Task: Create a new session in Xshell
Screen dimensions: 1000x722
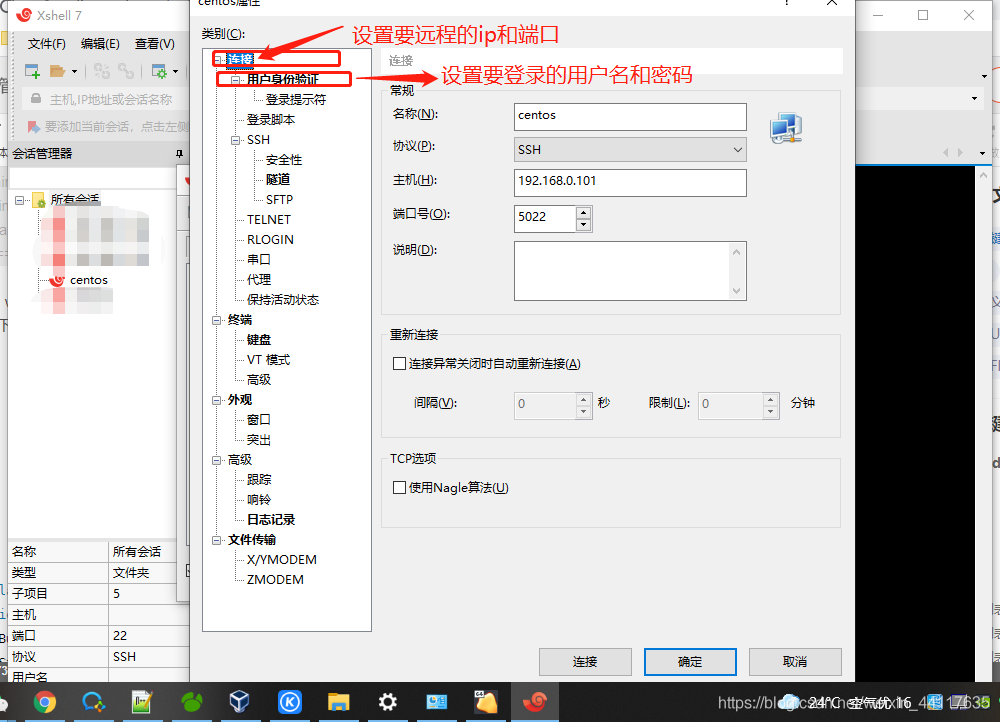Action: tap(31, 70)
